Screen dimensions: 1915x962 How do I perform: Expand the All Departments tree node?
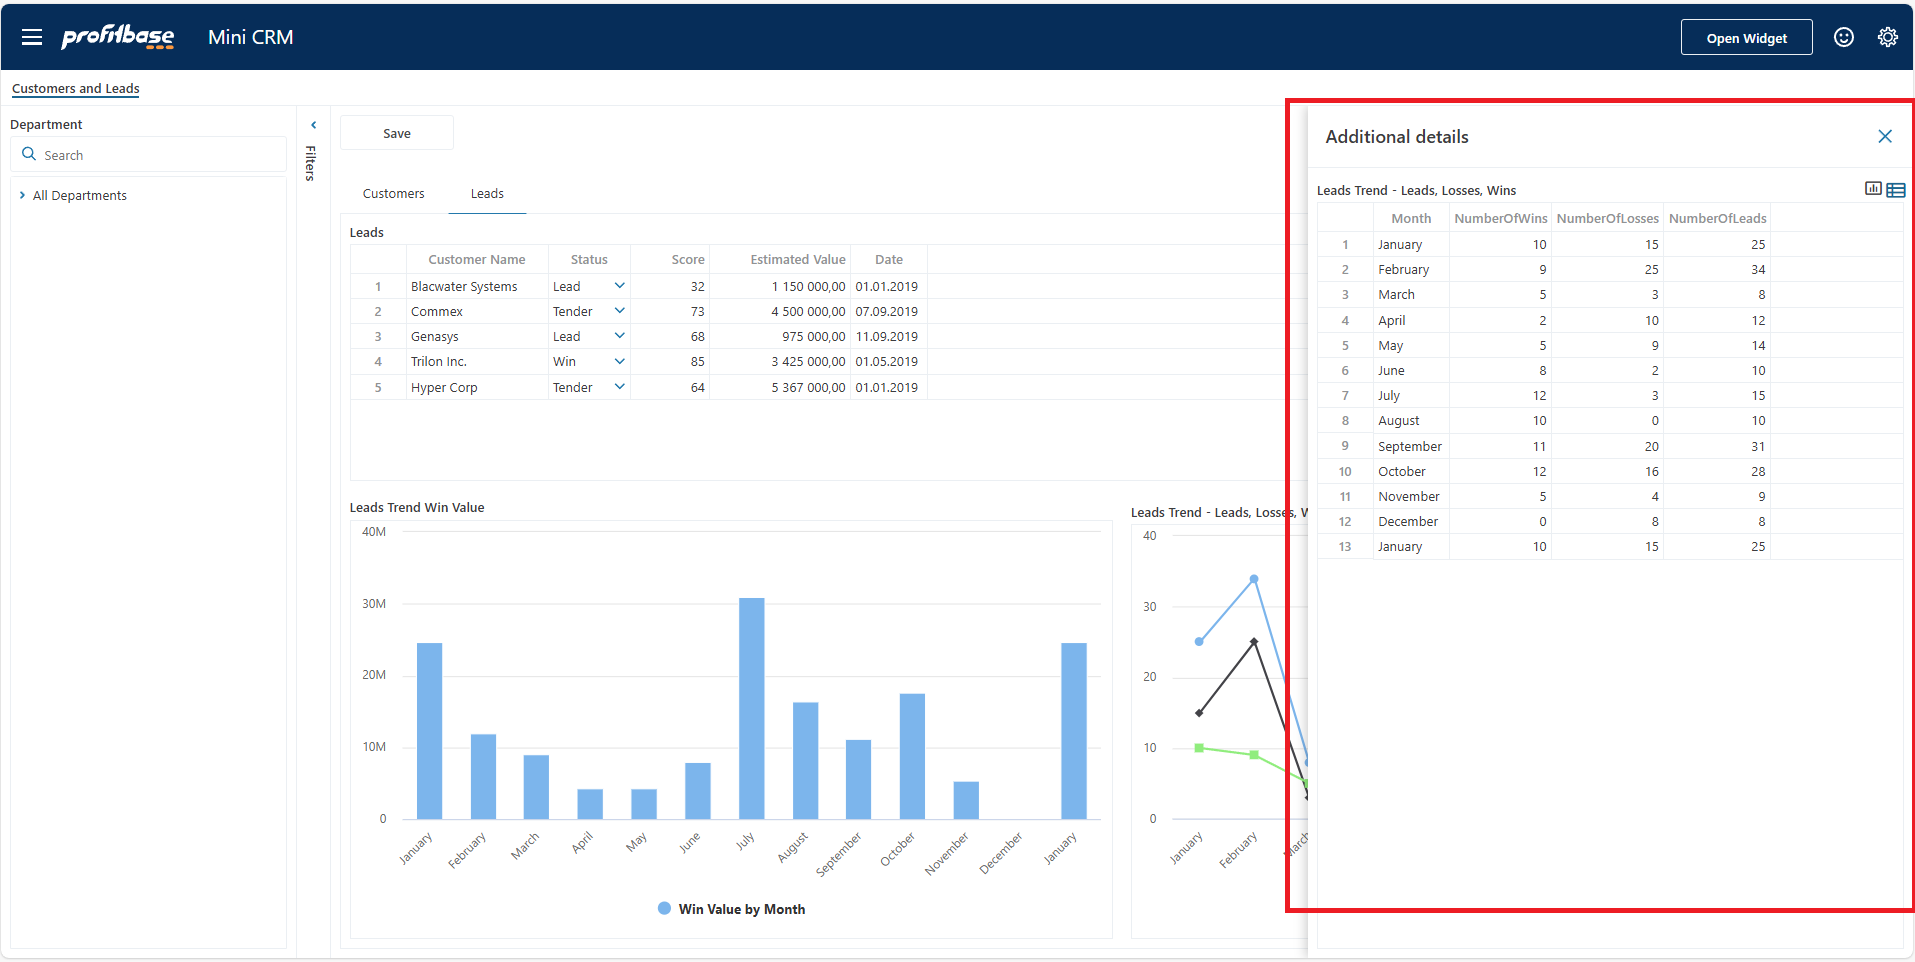point(22,195)
